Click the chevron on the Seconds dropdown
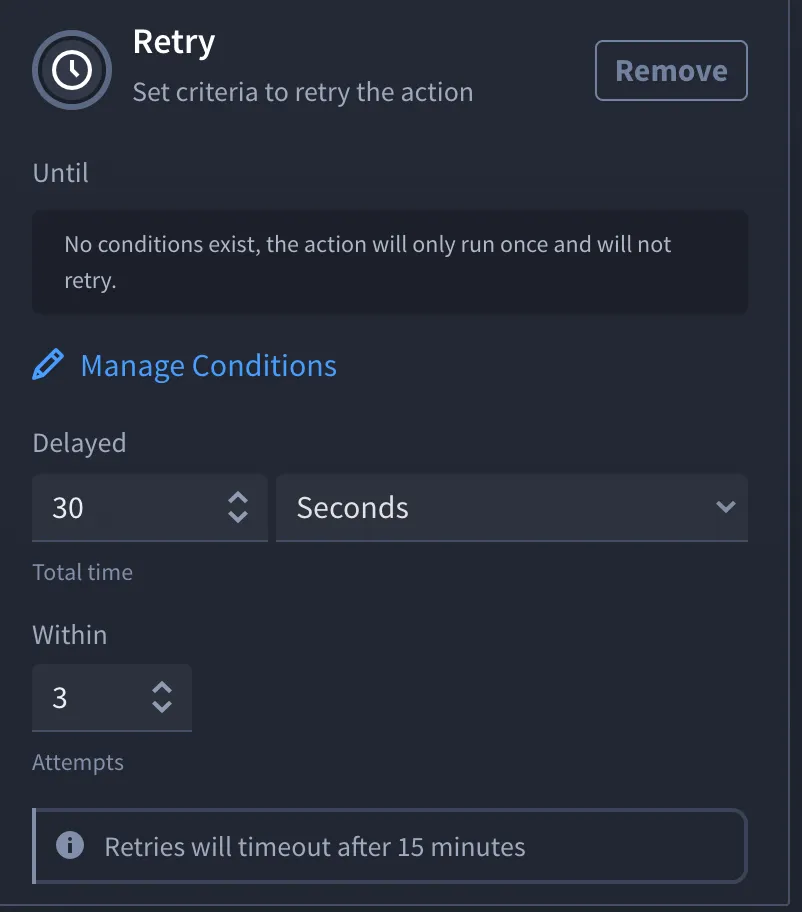802x912 pixels. tap(726, 507)
